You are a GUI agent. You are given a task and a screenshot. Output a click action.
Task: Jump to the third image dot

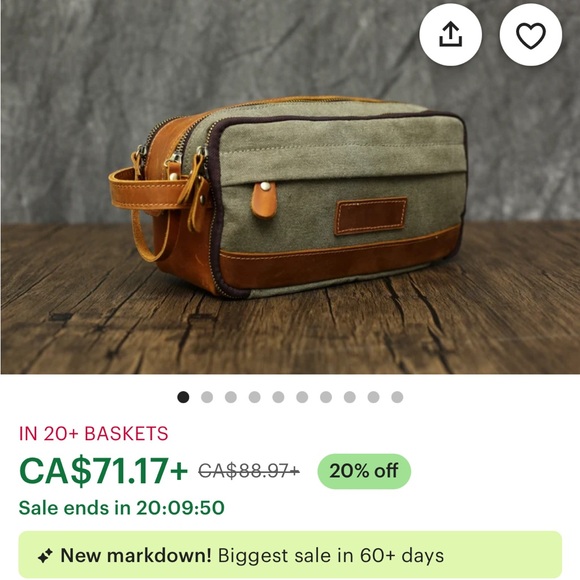point(231,397)
